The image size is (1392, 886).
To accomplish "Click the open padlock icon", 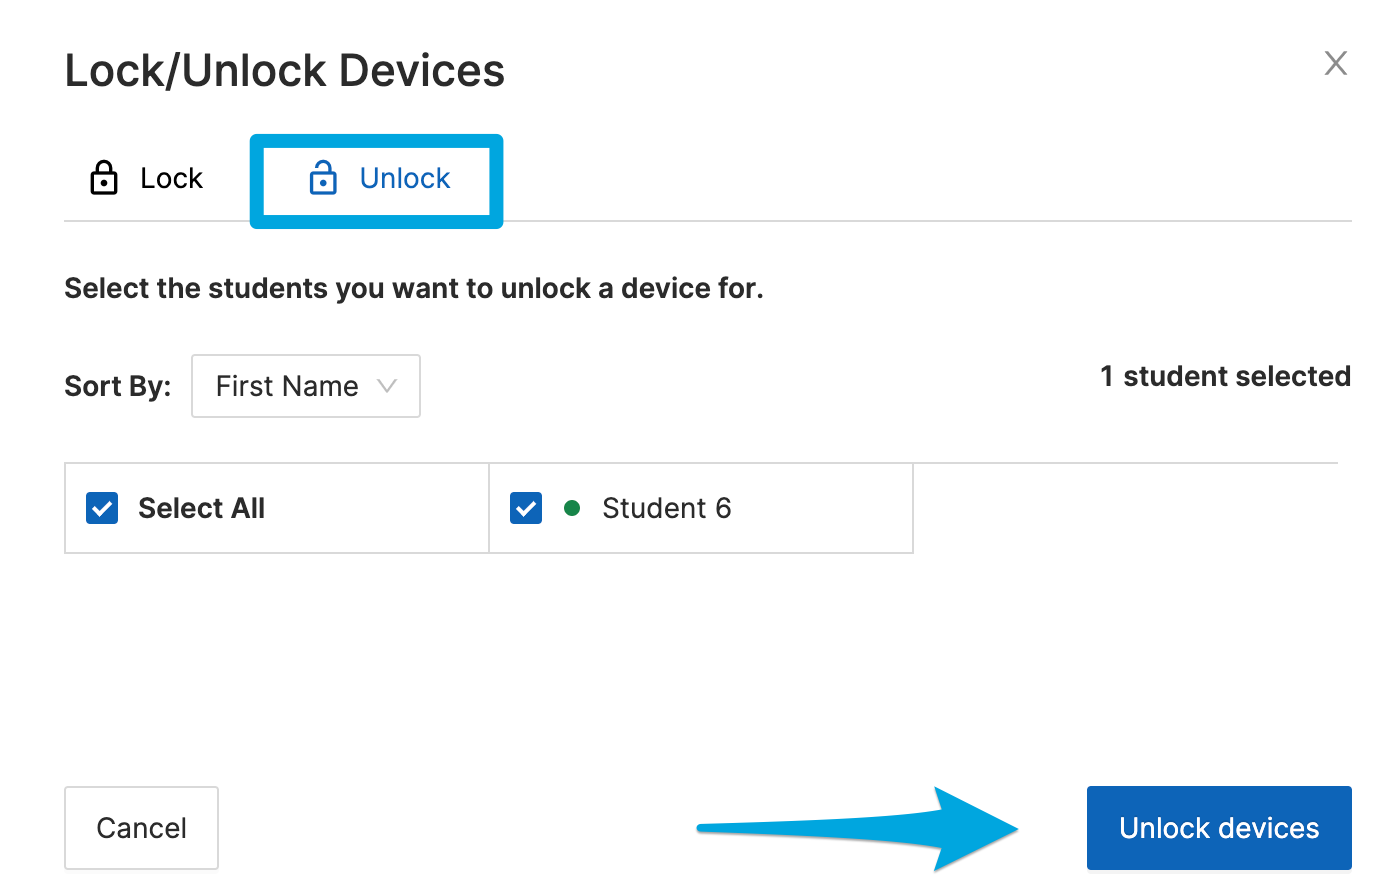I will [x=323, y=177].
